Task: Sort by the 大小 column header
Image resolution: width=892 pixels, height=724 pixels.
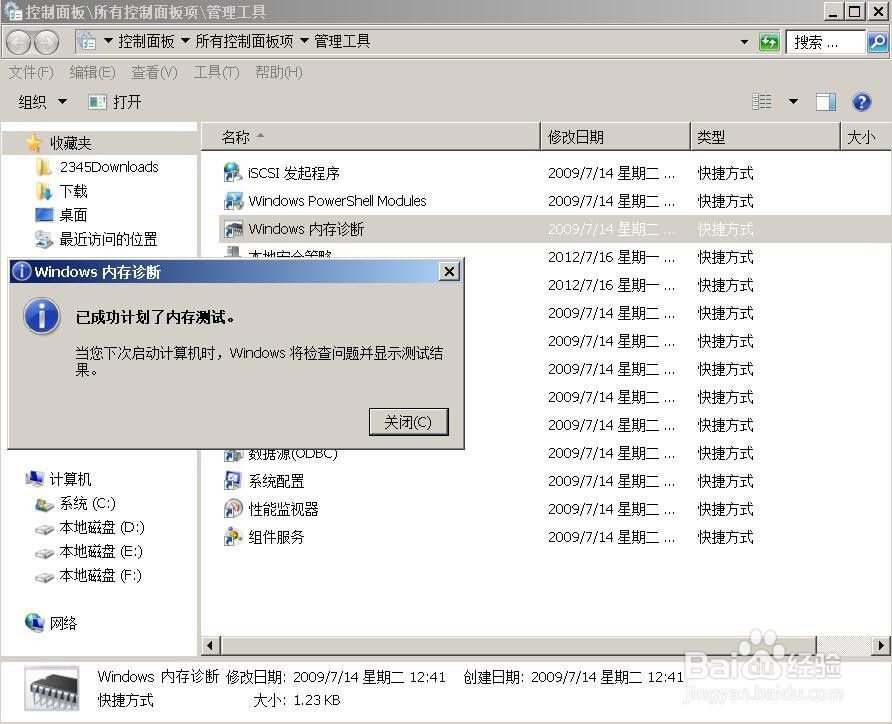Action: click(x=865, y=136)
